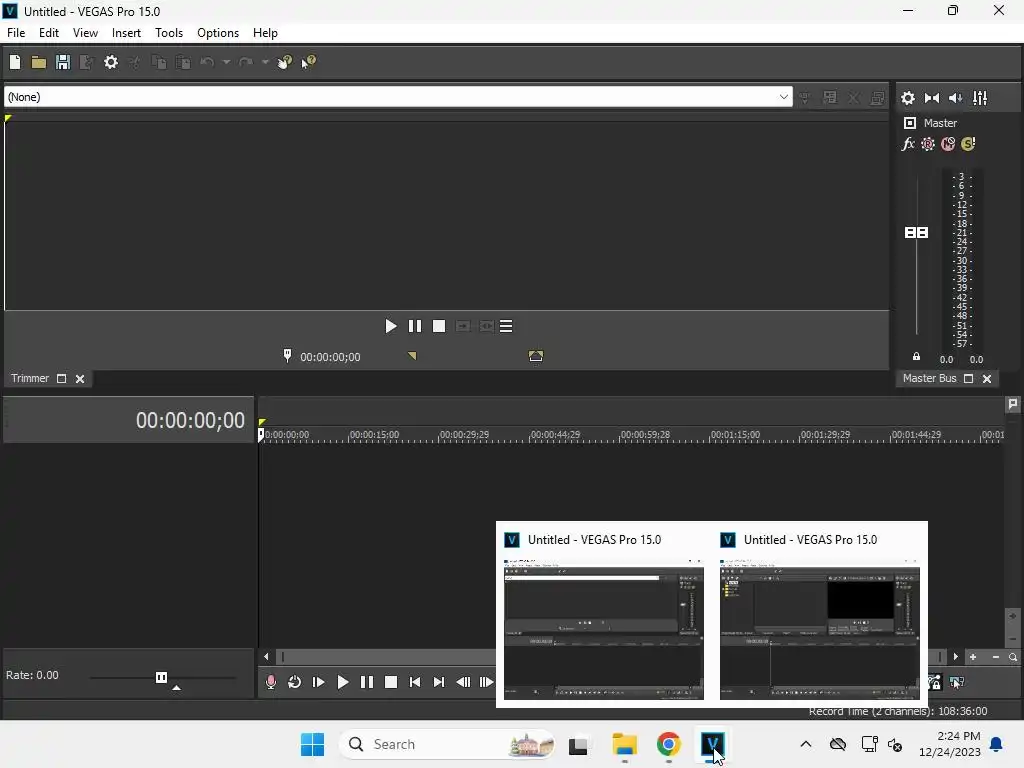Image resolution: width=1024 pixels, height=768 pixels.
Task: Maximize the Trimmer panel
Action: pyautogui.click(x=61, y=379)
